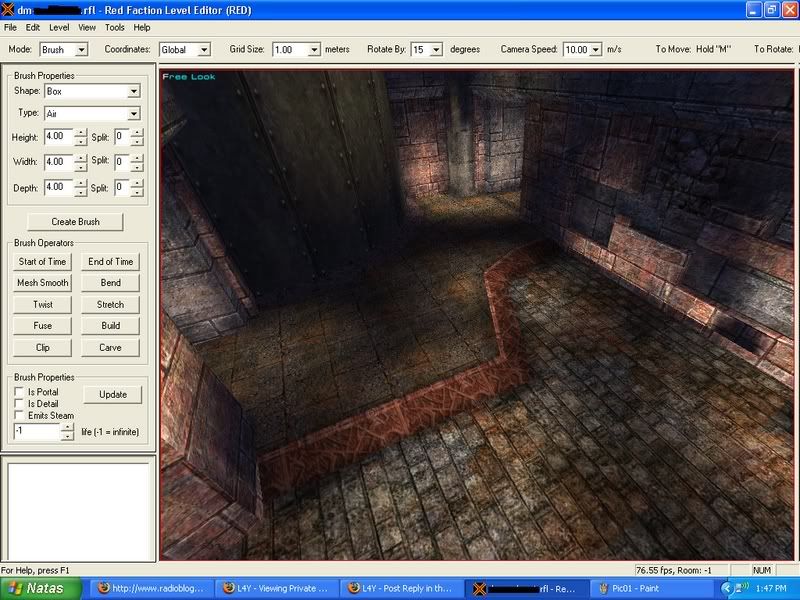
Task: Expand the Mode dropdown
Action: [x=82, y=50]
